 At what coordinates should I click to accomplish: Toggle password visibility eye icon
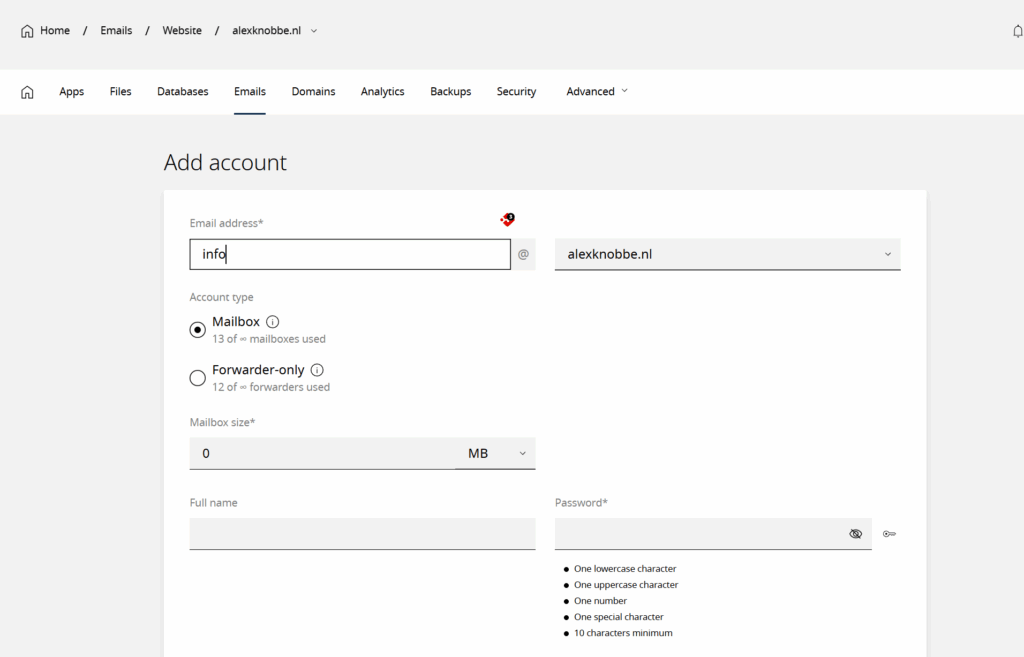coord(855,534)
